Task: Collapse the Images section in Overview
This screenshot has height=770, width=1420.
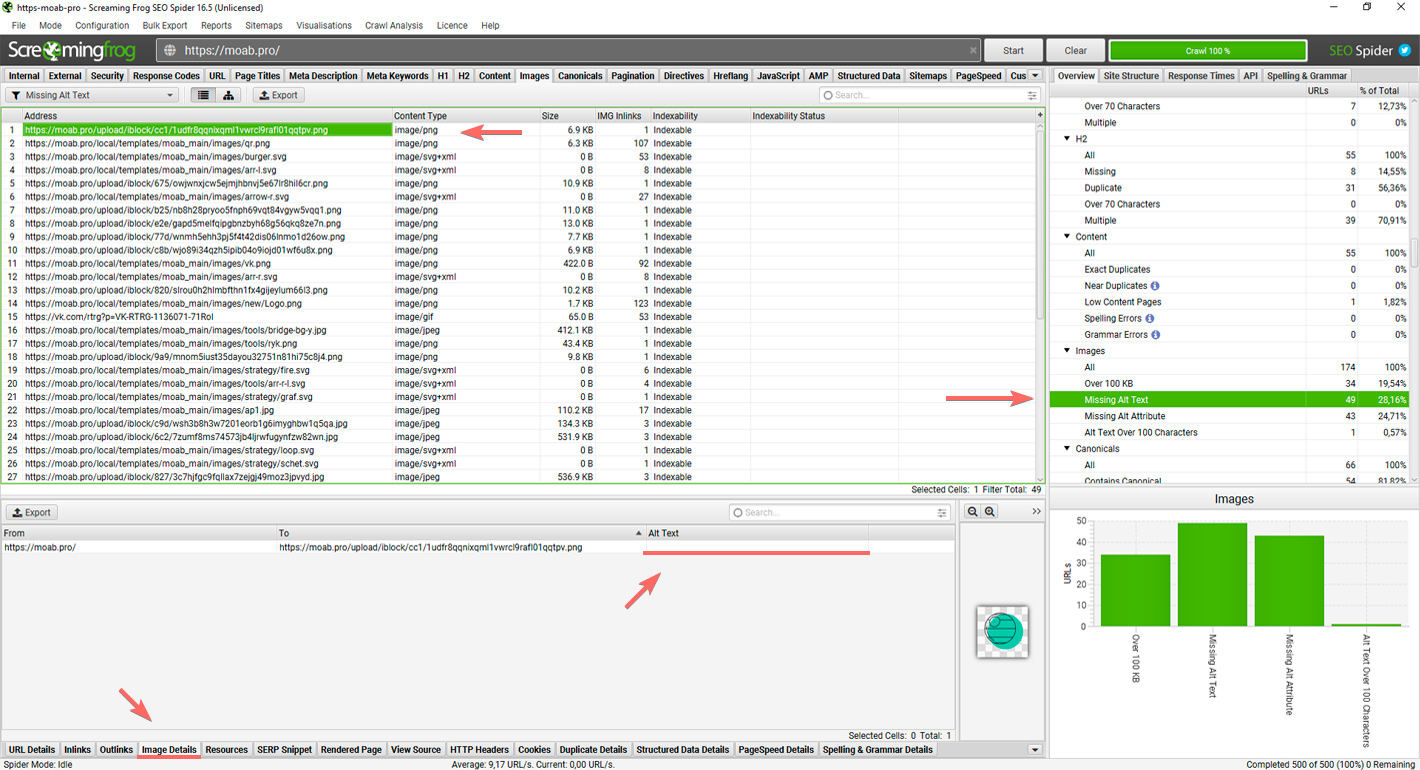Action: click(x=1067, y=351)
